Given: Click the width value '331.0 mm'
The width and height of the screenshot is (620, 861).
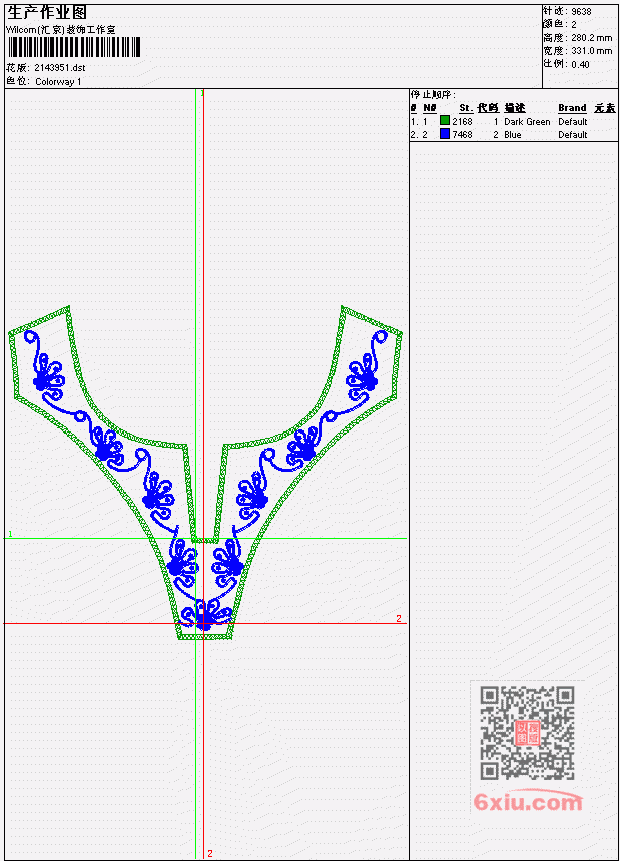Looking at the screenshot, I should (591, 51).
